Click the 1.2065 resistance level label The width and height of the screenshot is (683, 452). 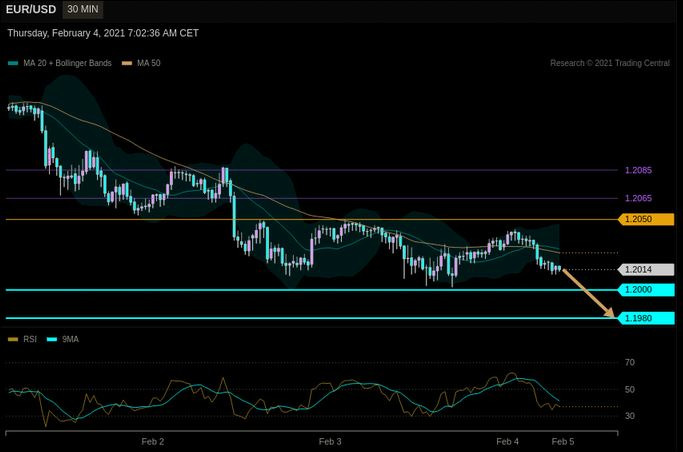click(x=638, y=198)
